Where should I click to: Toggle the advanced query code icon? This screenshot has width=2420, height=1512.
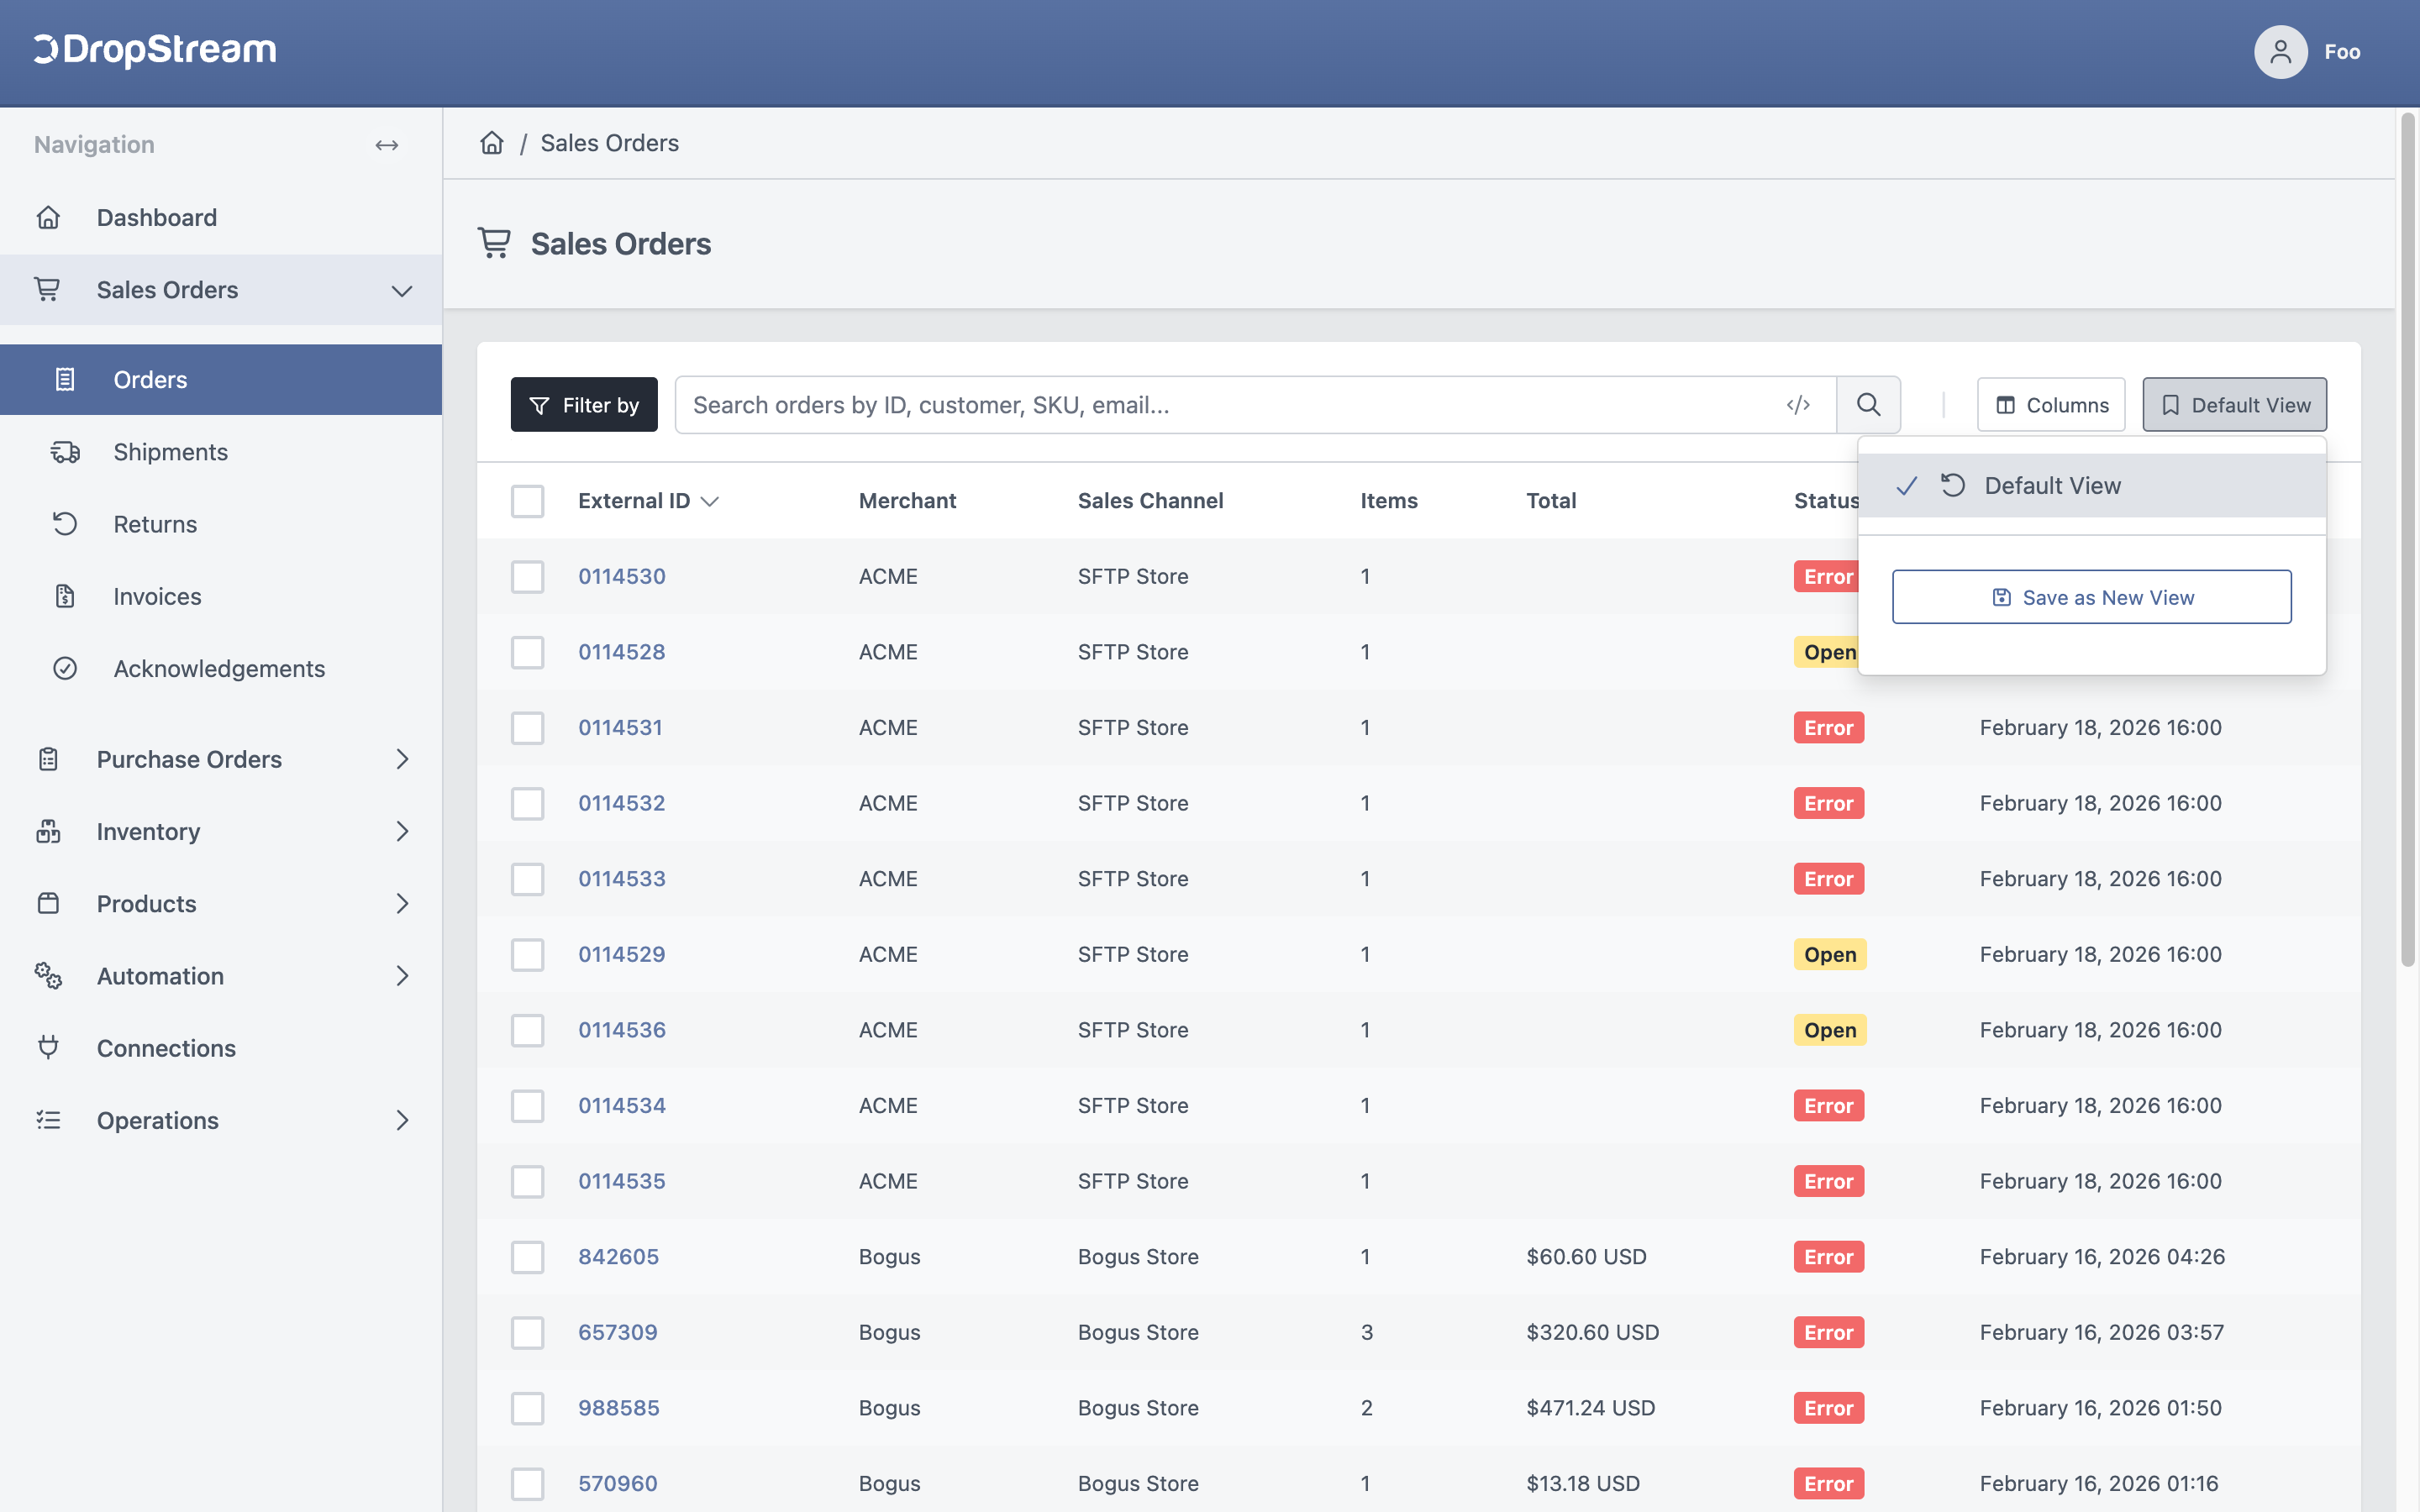click(1798, 405)
